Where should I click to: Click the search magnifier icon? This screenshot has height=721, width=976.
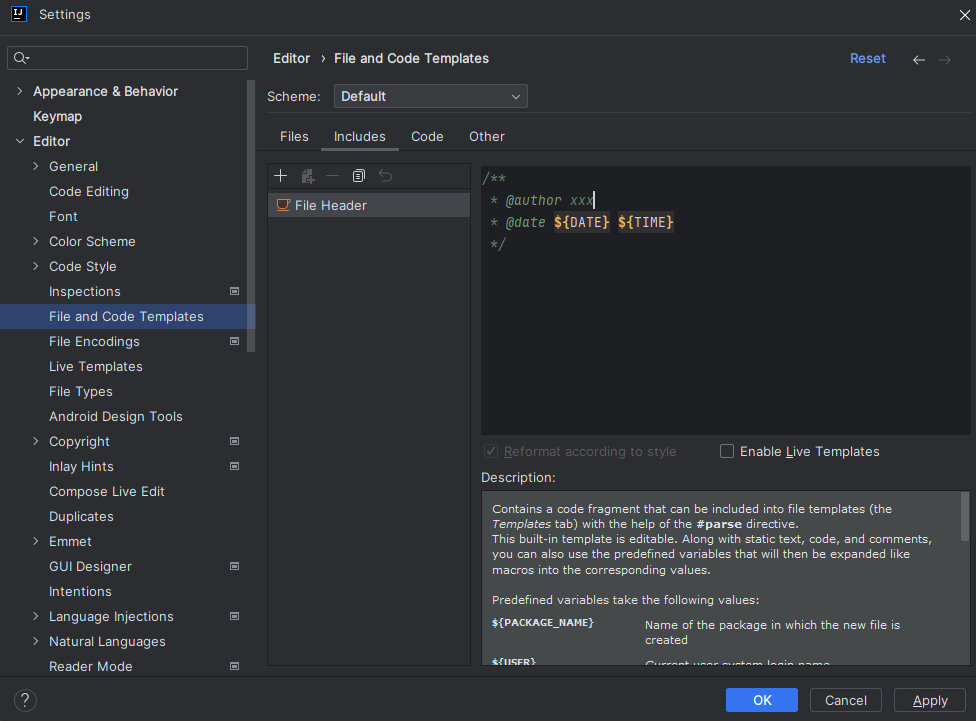21,58
